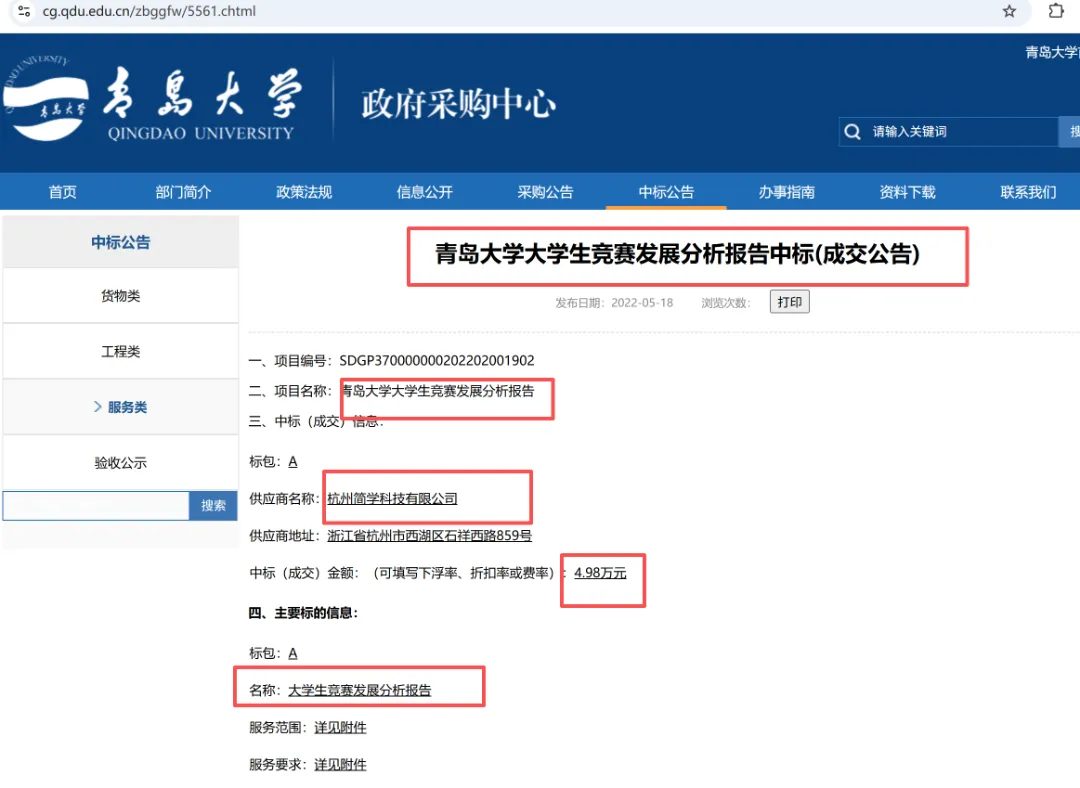Click the bookmark star icon in address bar
The width and height of the screenshot is (1080, 788).
pyautogui.click(x=1009, y=11)
